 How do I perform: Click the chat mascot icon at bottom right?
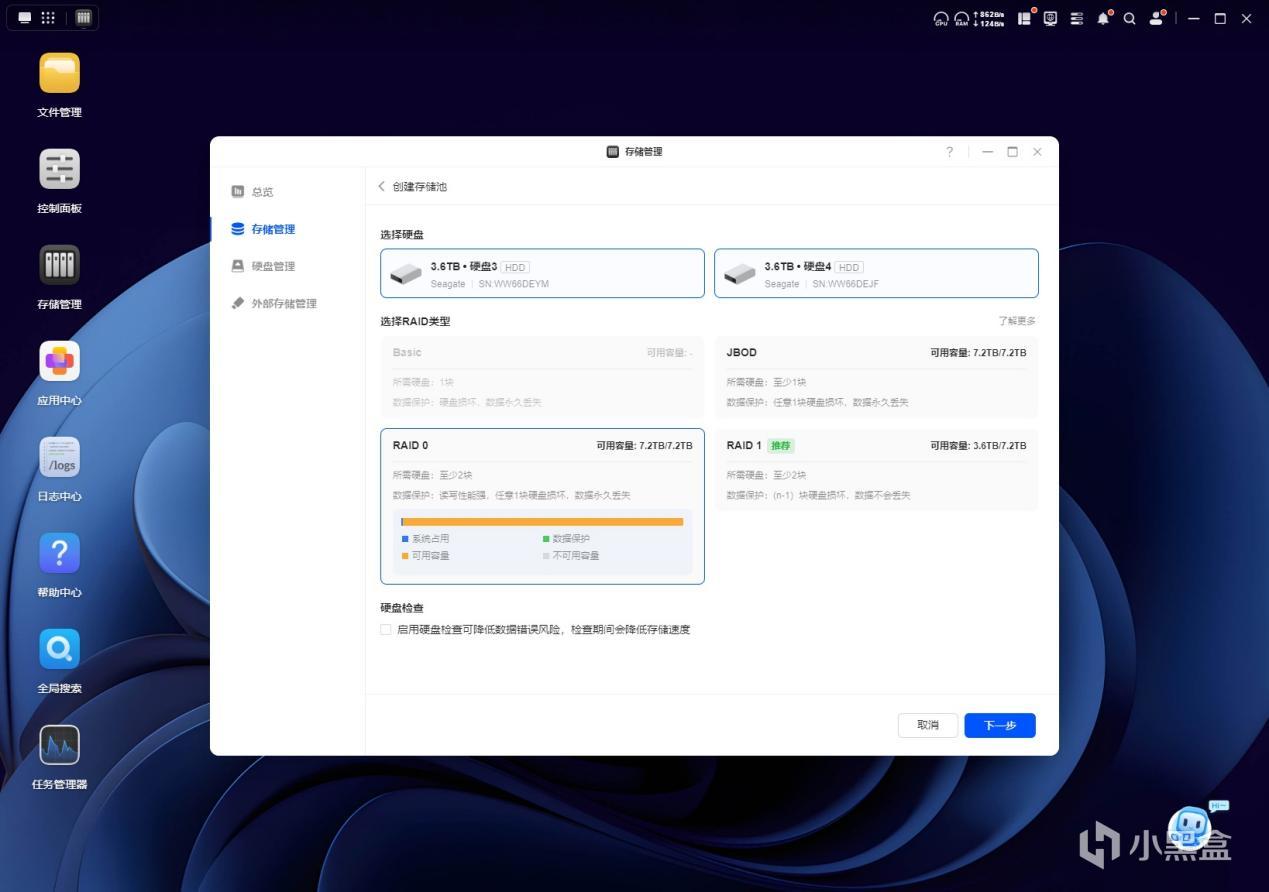point(1190,828)
